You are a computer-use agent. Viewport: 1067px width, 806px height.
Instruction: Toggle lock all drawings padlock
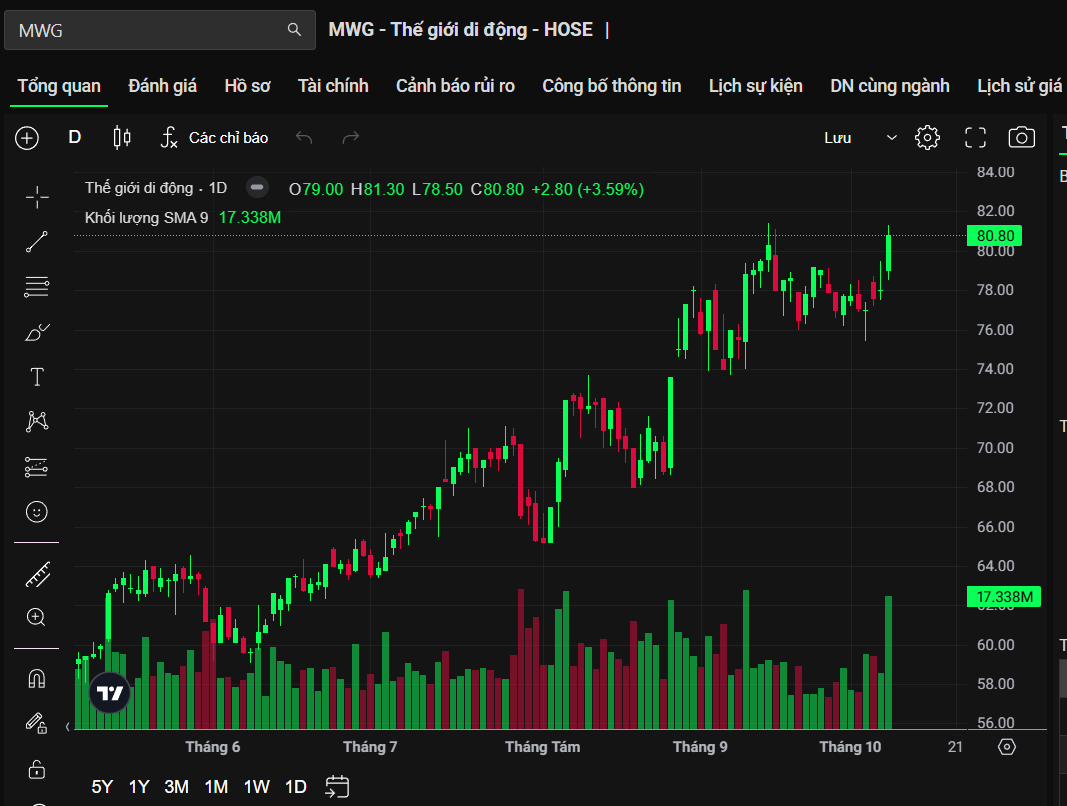(37, 769)
